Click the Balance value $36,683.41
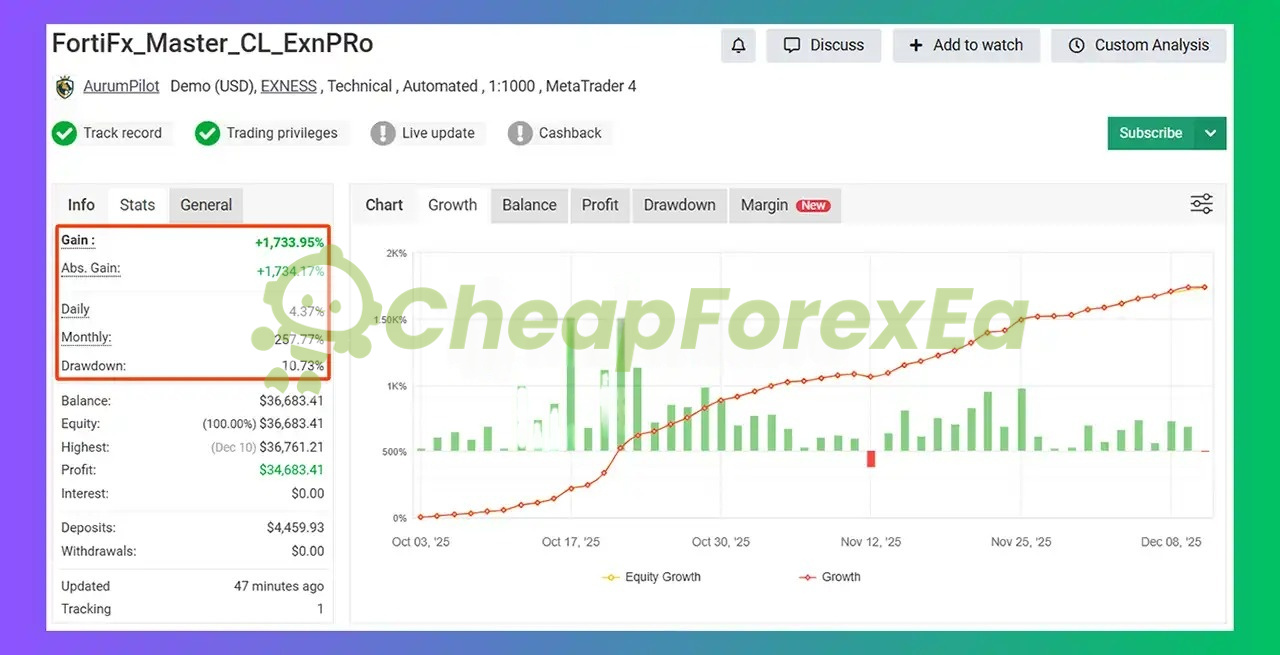 pos(291,401)
